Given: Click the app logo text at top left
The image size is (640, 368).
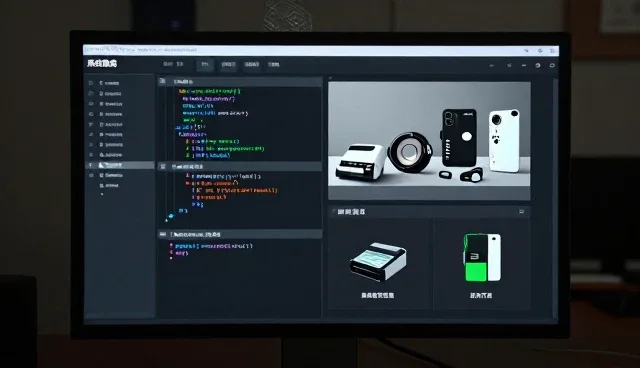Looking at the screenshot, I should pos(102,63).
